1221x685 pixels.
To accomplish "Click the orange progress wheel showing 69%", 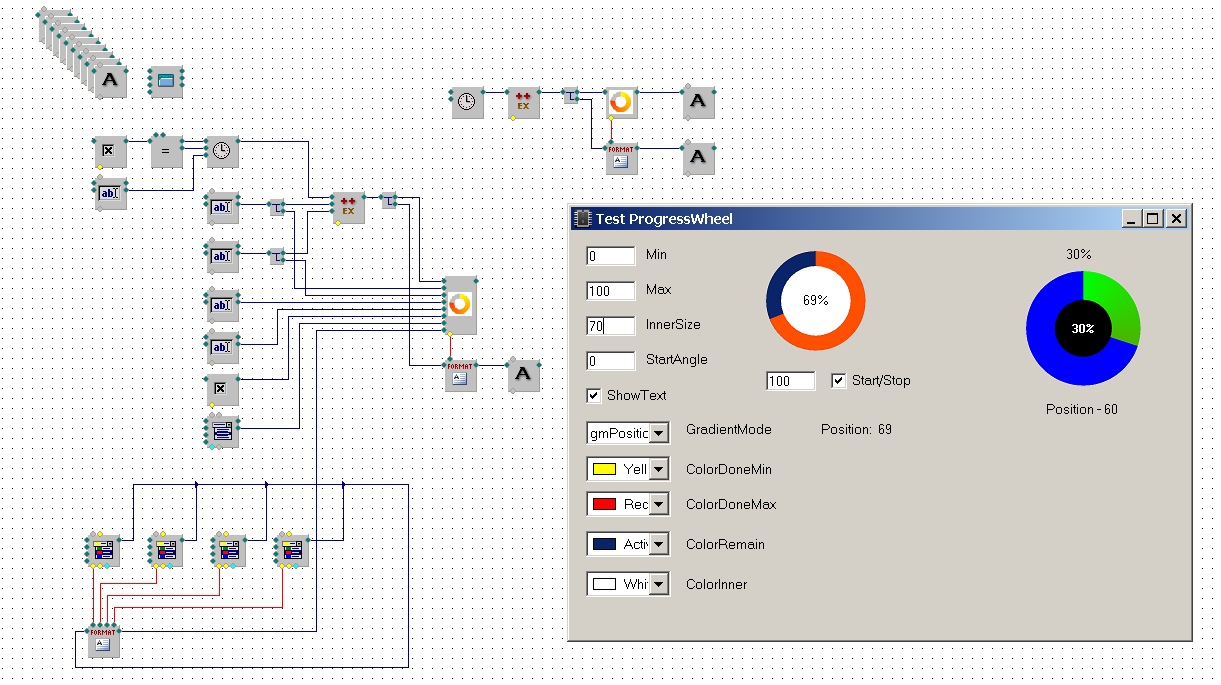I will point(816,301).
